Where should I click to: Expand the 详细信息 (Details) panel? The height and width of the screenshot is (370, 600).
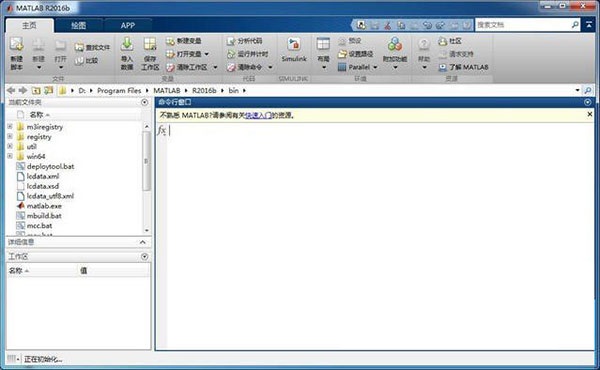point(143,242)
